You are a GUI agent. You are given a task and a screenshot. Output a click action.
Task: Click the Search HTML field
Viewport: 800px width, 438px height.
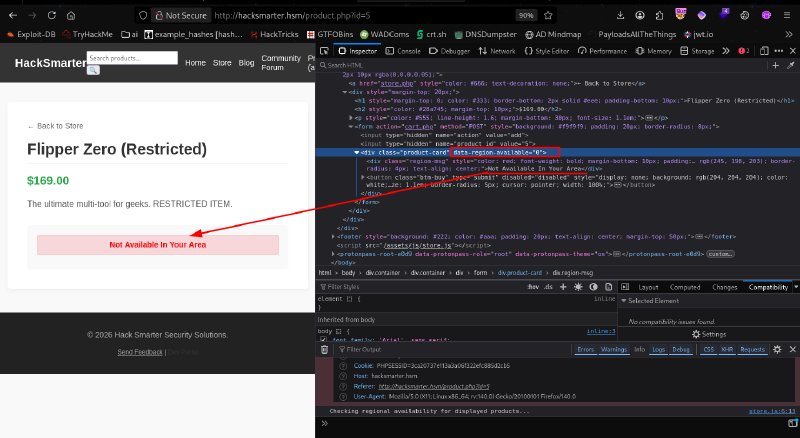tap(543, 65)
